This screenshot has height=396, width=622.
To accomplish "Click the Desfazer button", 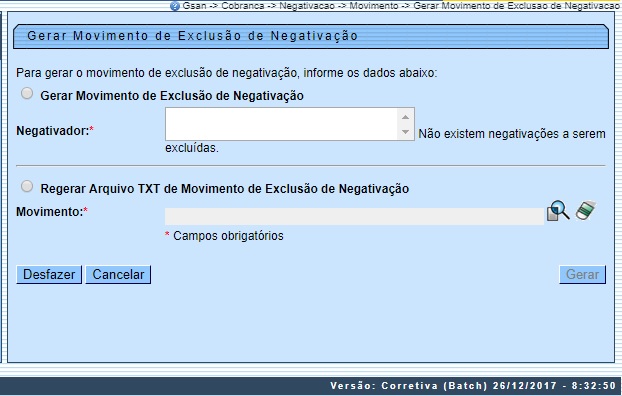I will click(x=49, y=275).
